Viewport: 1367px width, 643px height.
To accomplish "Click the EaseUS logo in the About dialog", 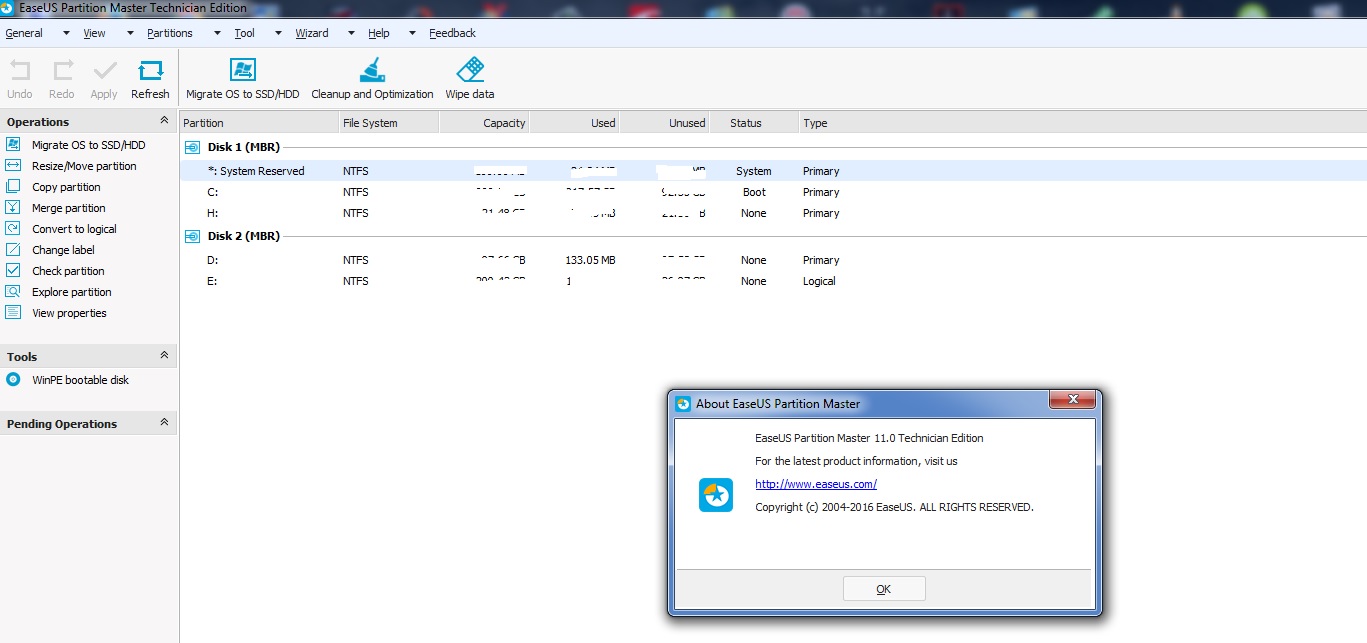I will 716,495.
